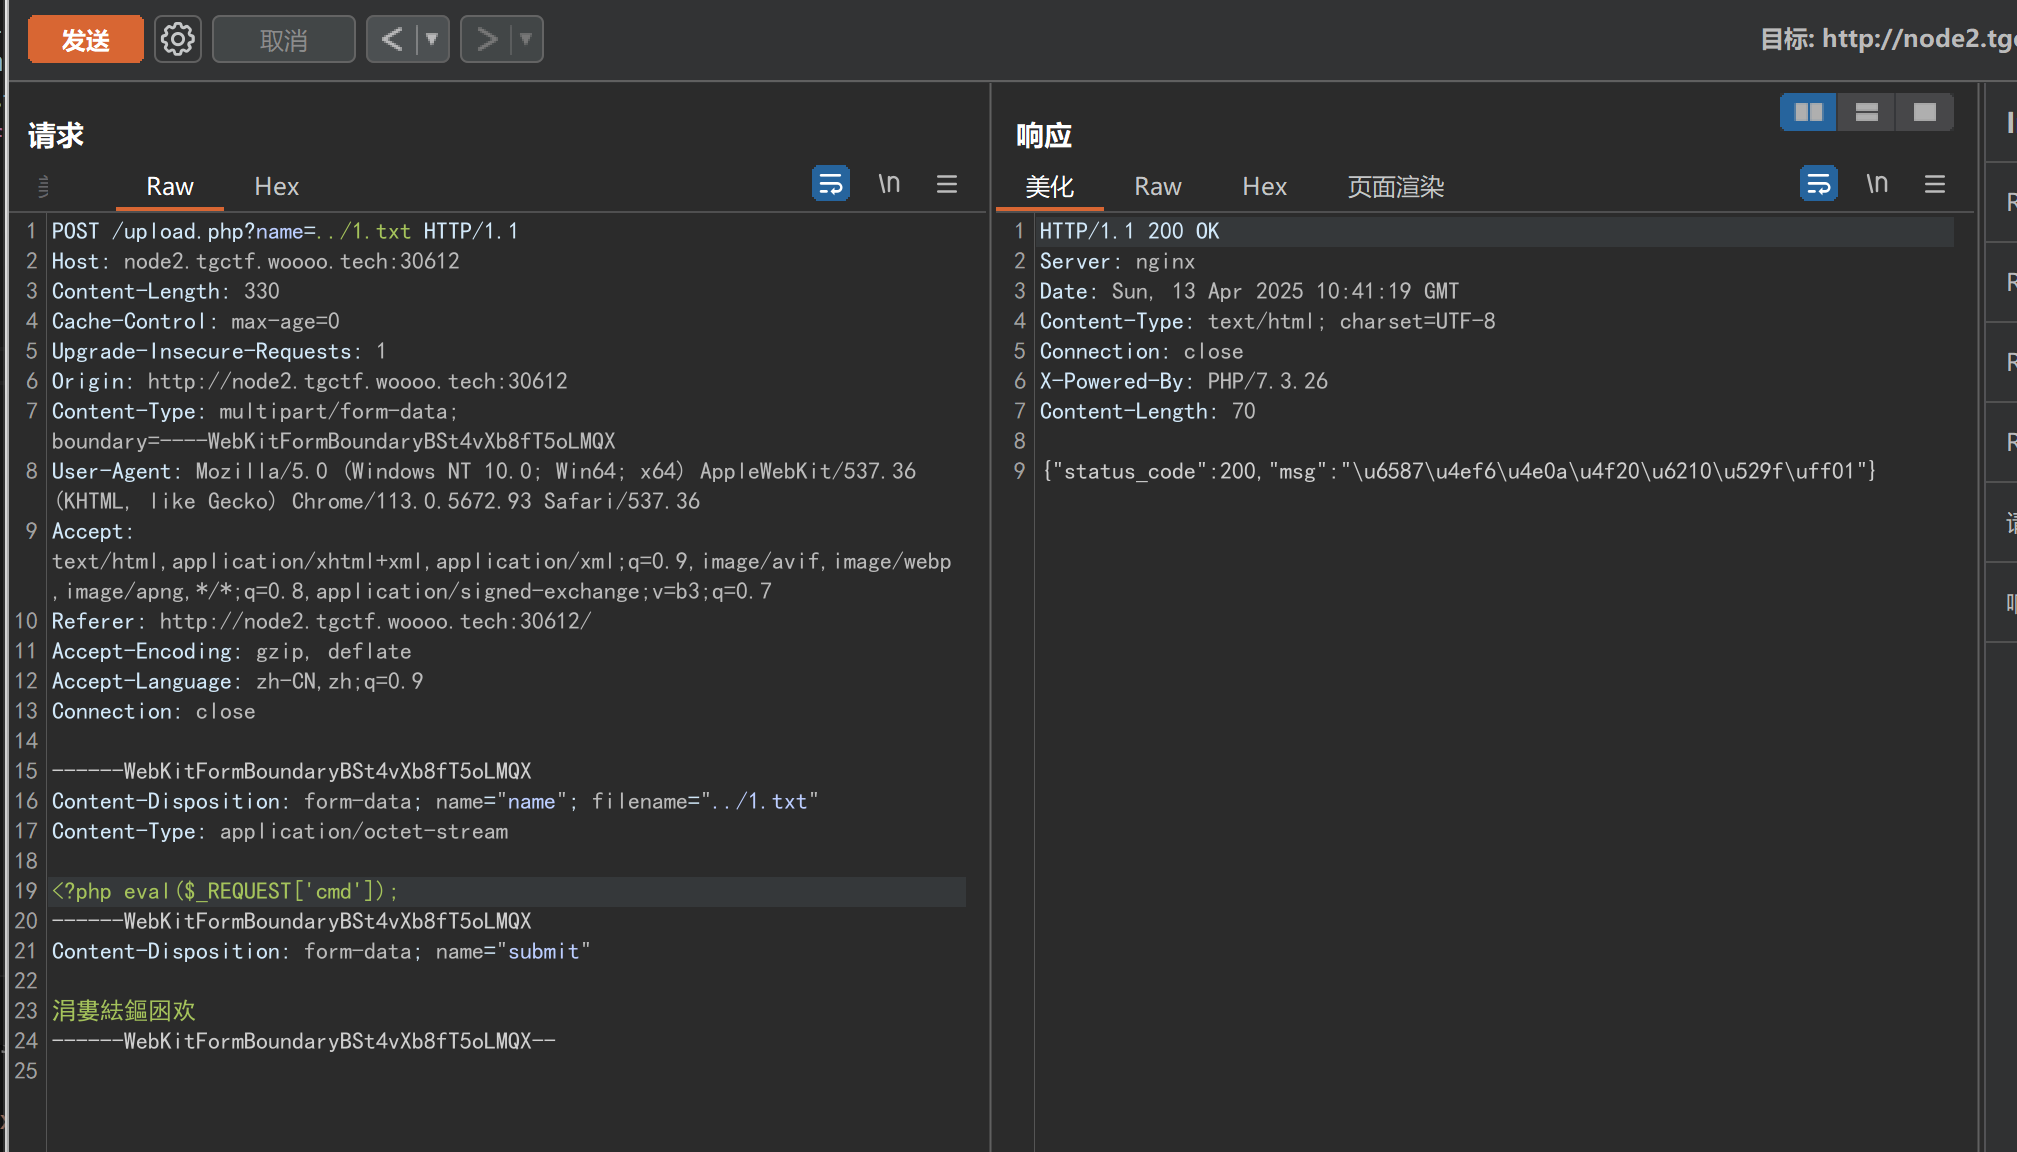Image resolution: width=2017 pixels, height=1152 pixels.
Task: Click the PHP eval payload line in request body
Action: [226, 891]
